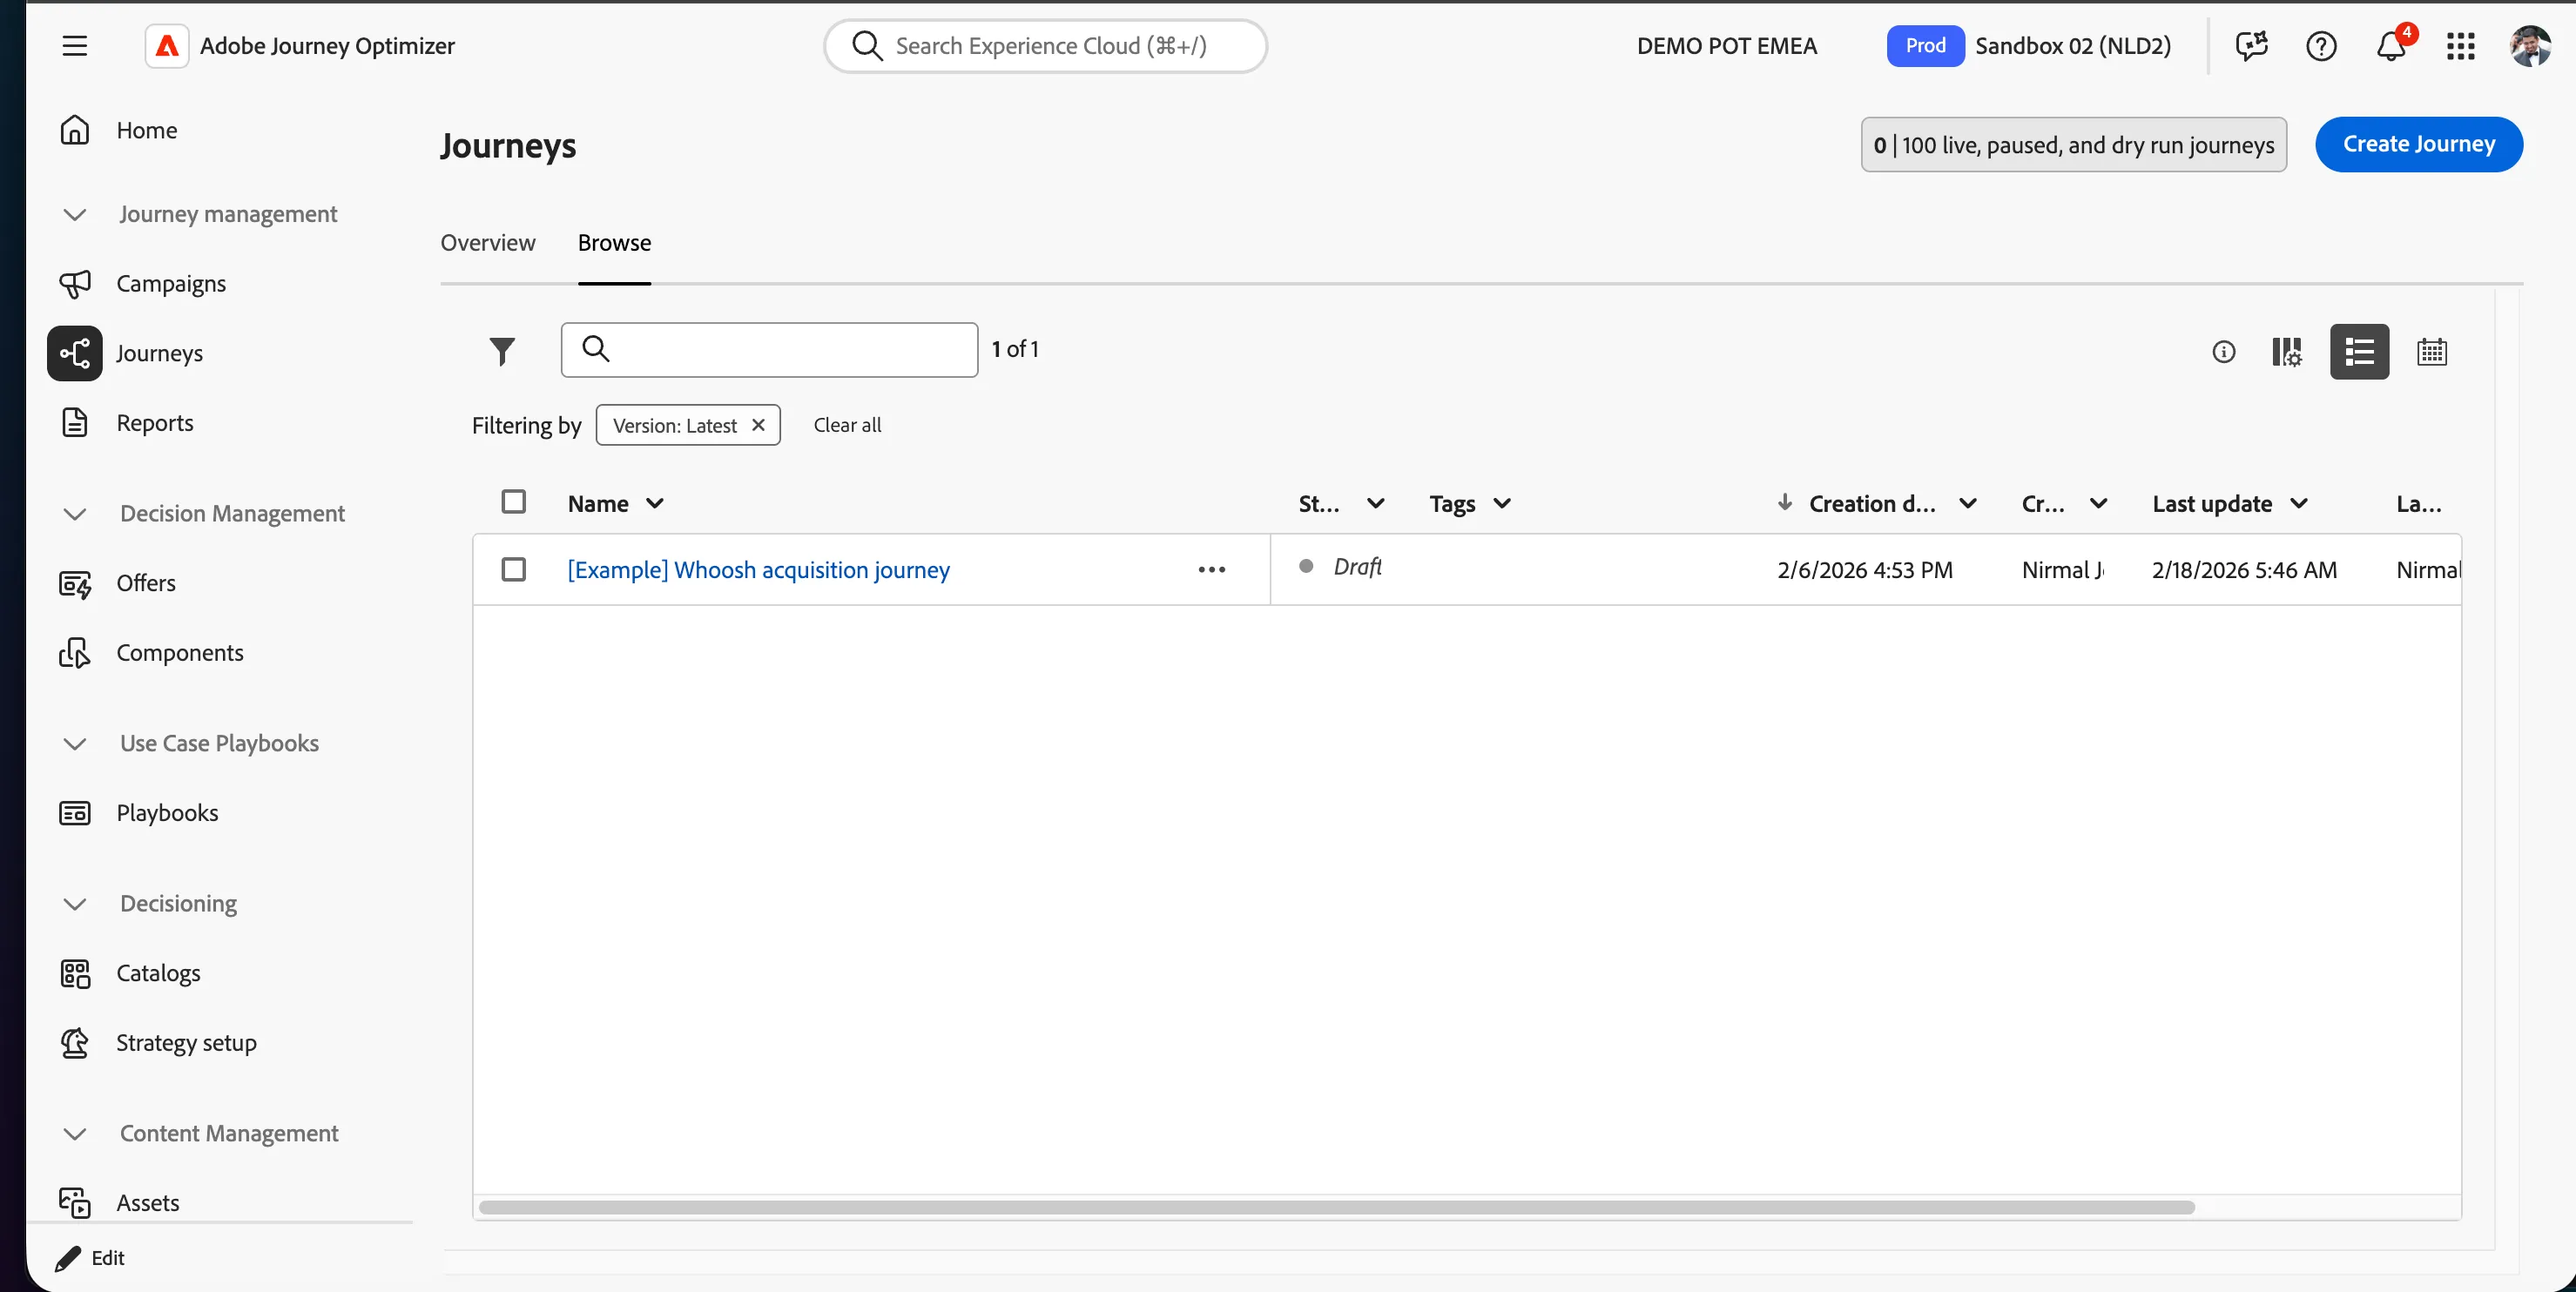Open Campaigns in the sidebar
This screenshot has height=1292, width=2576.
(170, 284)
